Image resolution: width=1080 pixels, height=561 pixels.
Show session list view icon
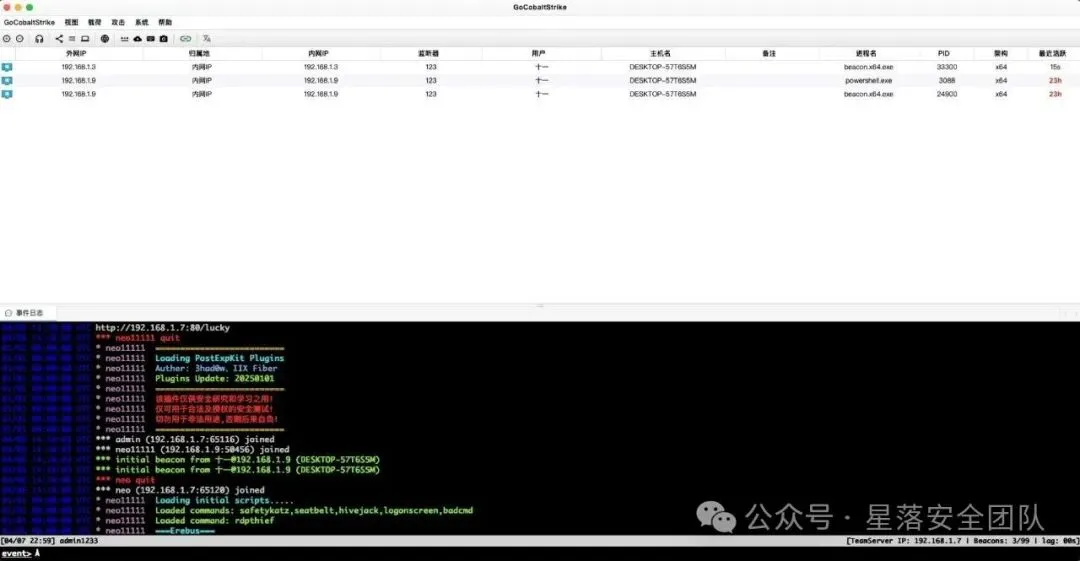tap(72, 39)
